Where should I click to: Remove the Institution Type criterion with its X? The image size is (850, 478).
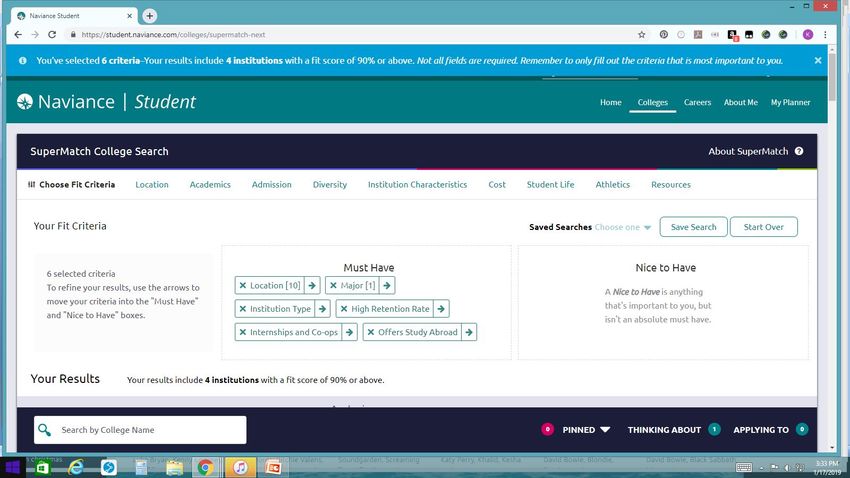click(x=243, y=308)
